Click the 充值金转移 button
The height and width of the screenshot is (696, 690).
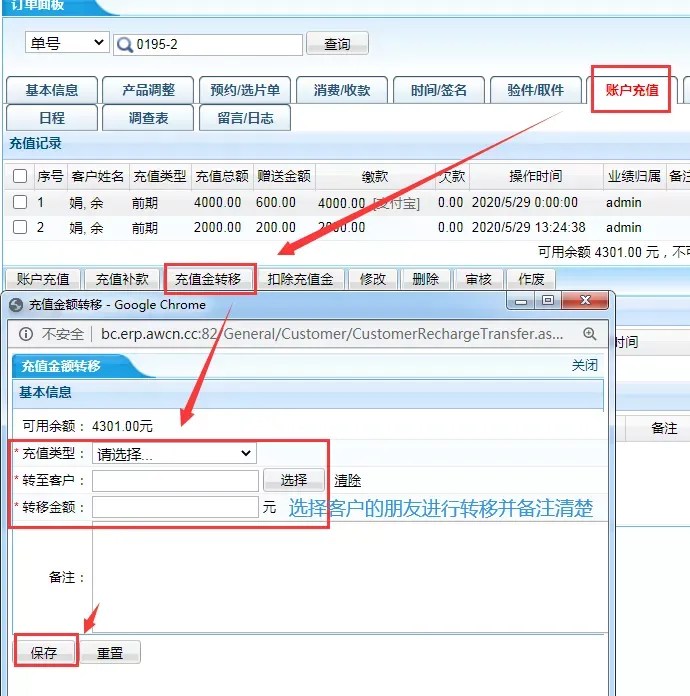(208, 279)
